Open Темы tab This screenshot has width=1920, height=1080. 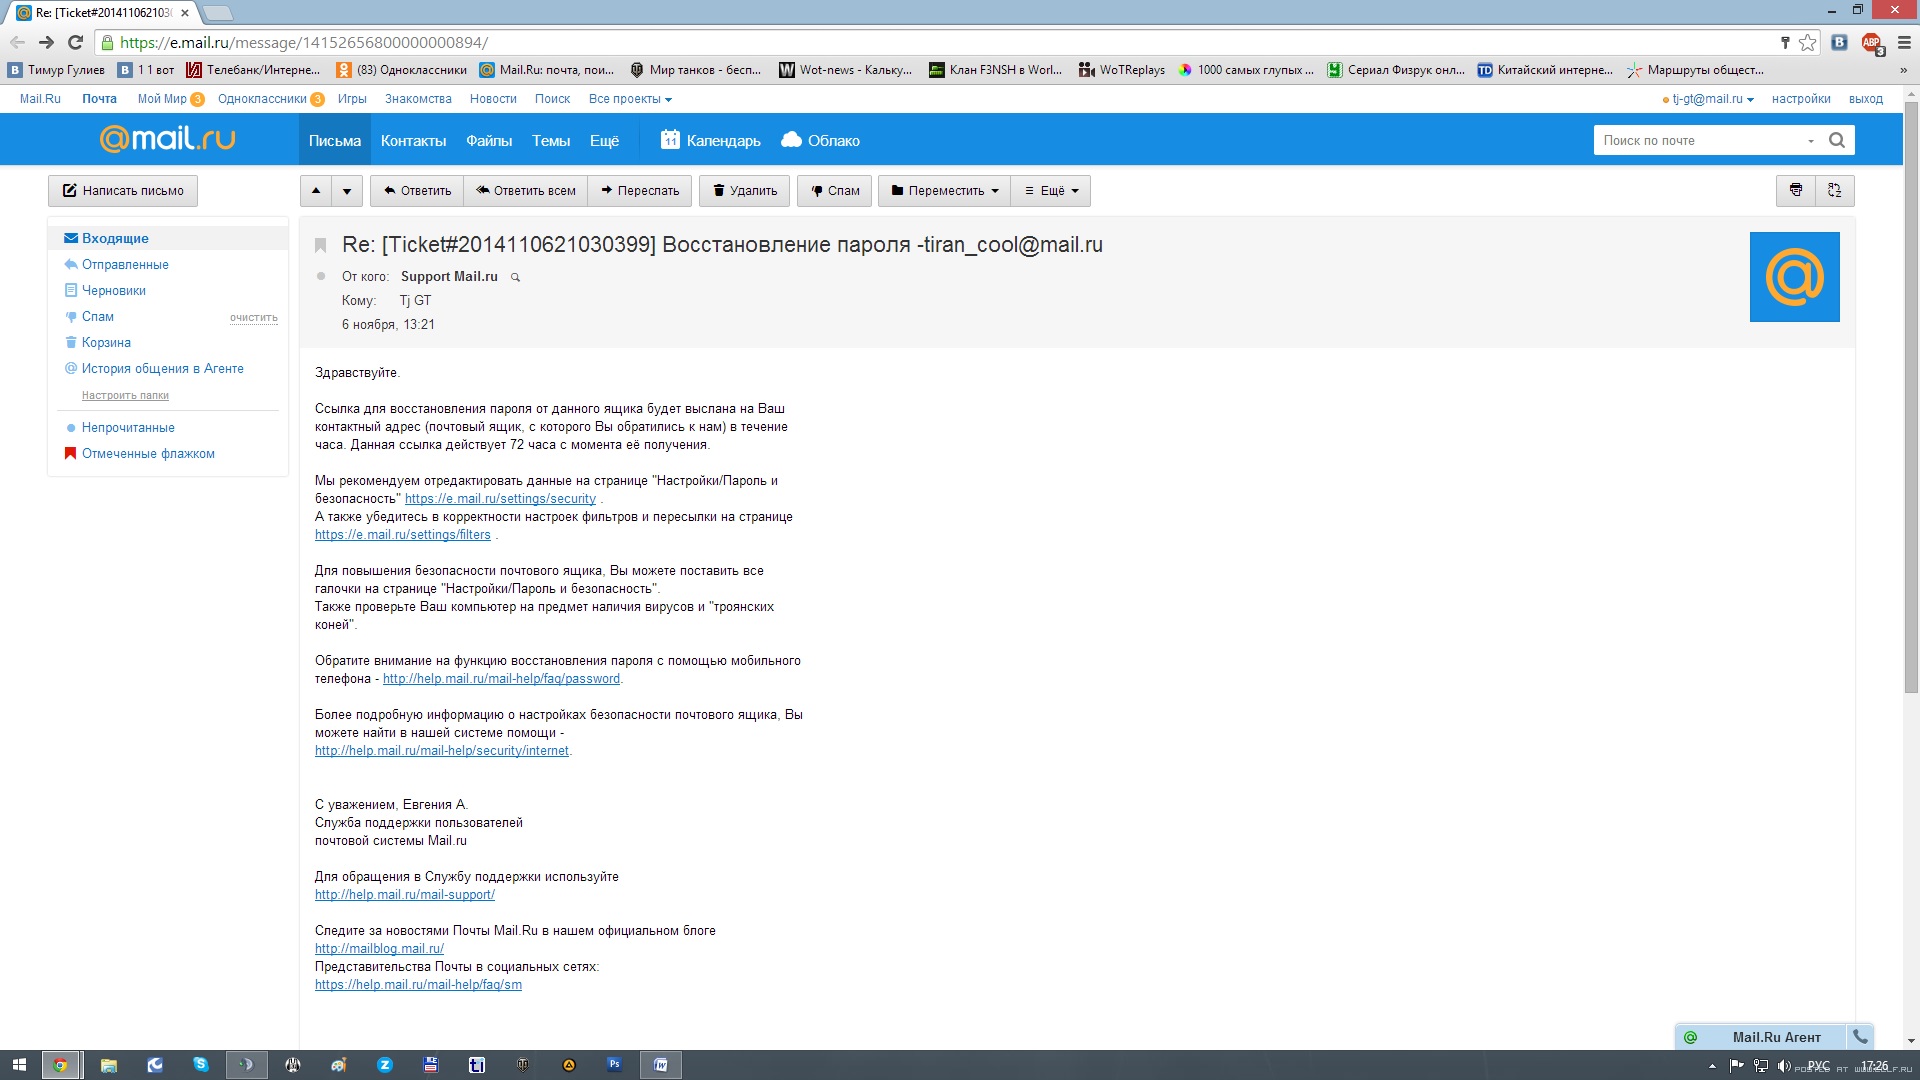click(x=551, y=140)
